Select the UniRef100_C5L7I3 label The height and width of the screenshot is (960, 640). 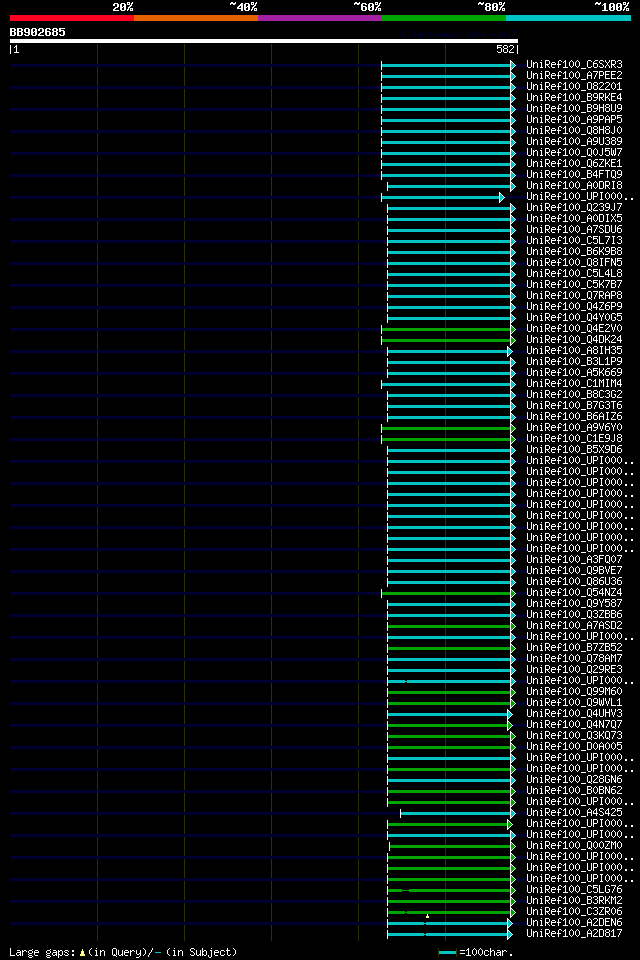tap(574, 241)
